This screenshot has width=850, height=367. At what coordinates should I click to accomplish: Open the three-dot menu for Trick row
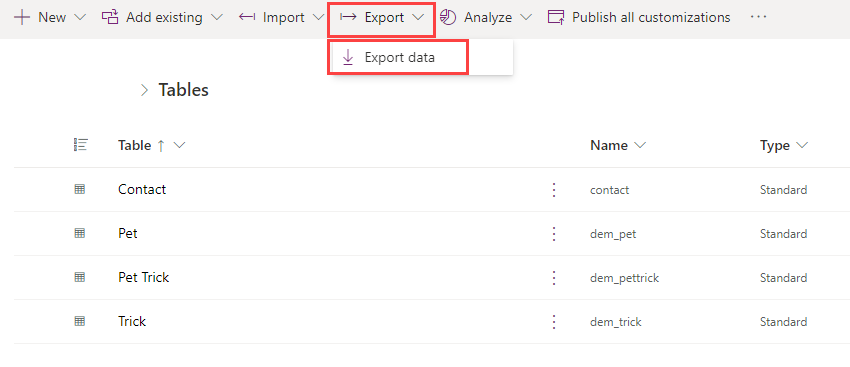point(553,321)
